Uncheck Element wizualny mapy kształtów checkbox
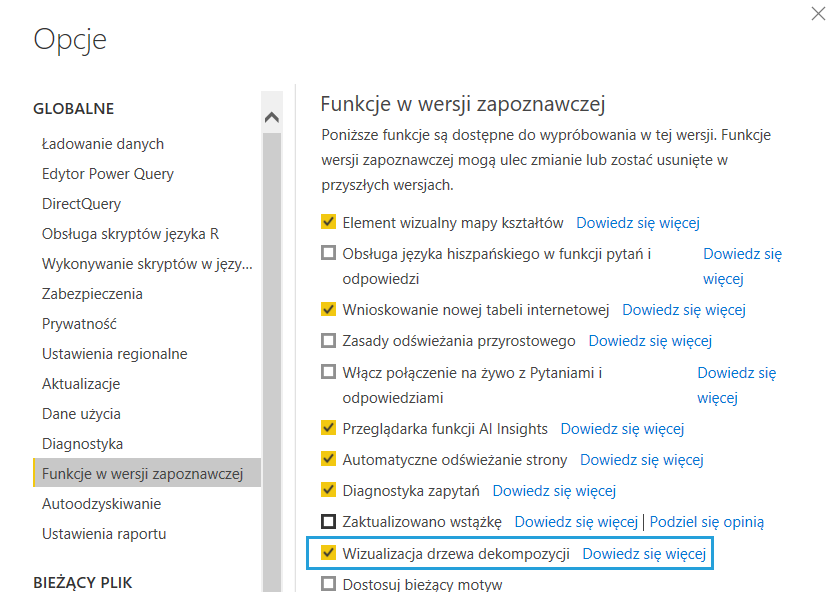This screenshot has width=836, height=592. (328, 222)
